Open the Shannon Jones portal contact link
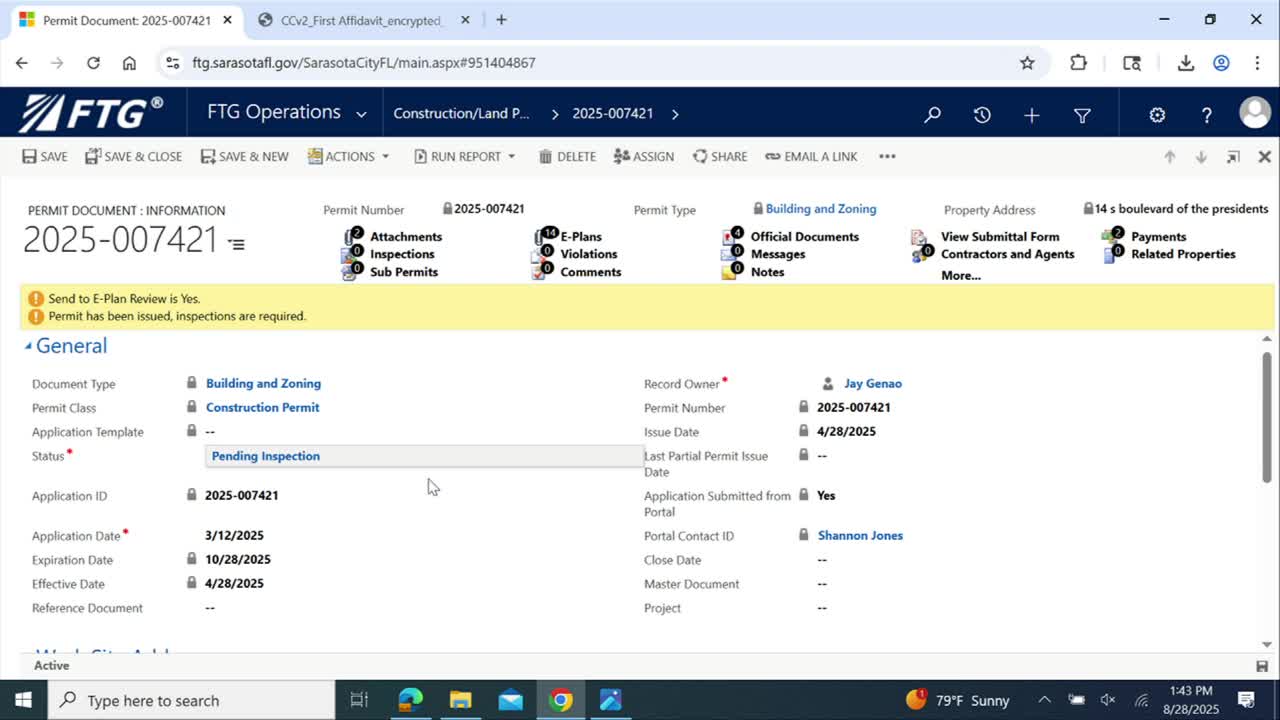1280x720 pixels. (x=860, y=536)
